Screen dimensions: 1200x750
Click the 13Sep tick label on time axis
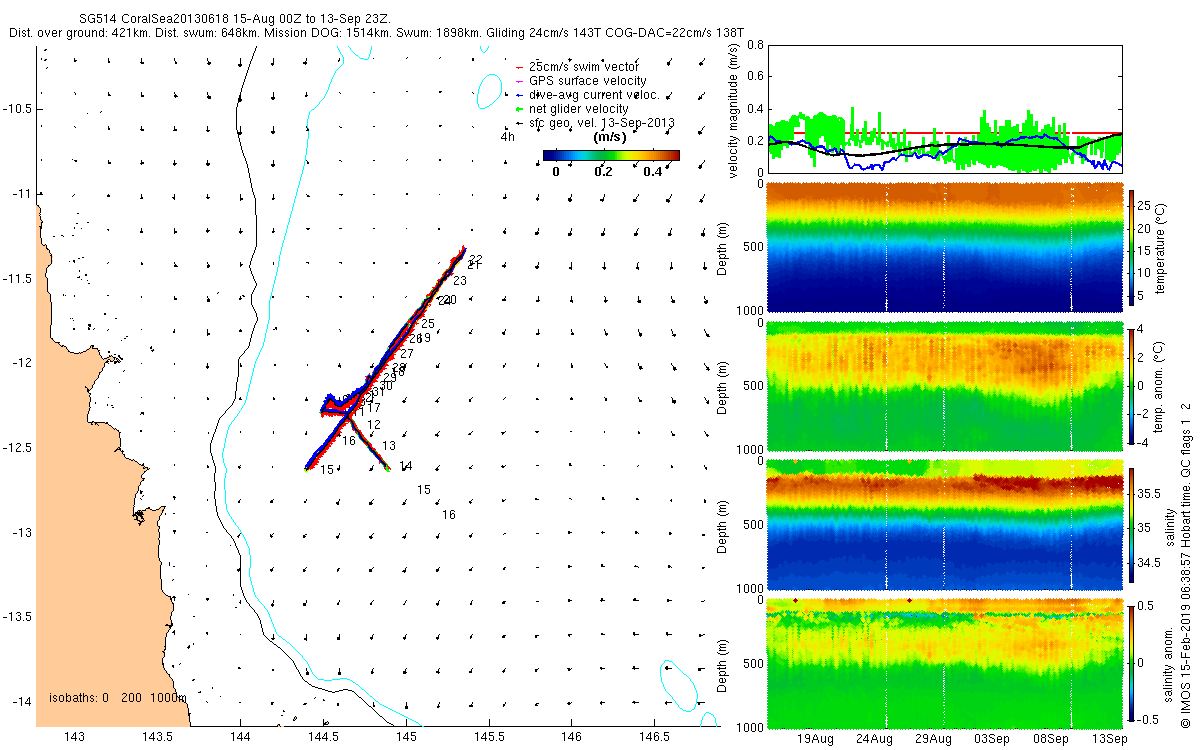coord(1110,739)
